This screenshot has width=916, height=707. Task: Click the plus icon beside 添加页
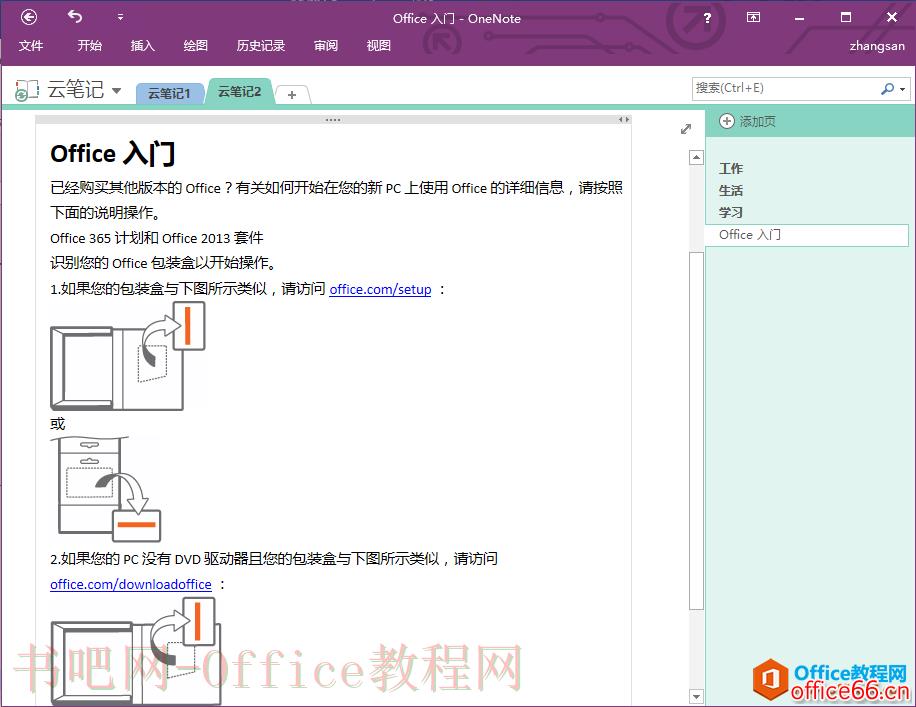point(726,121)
